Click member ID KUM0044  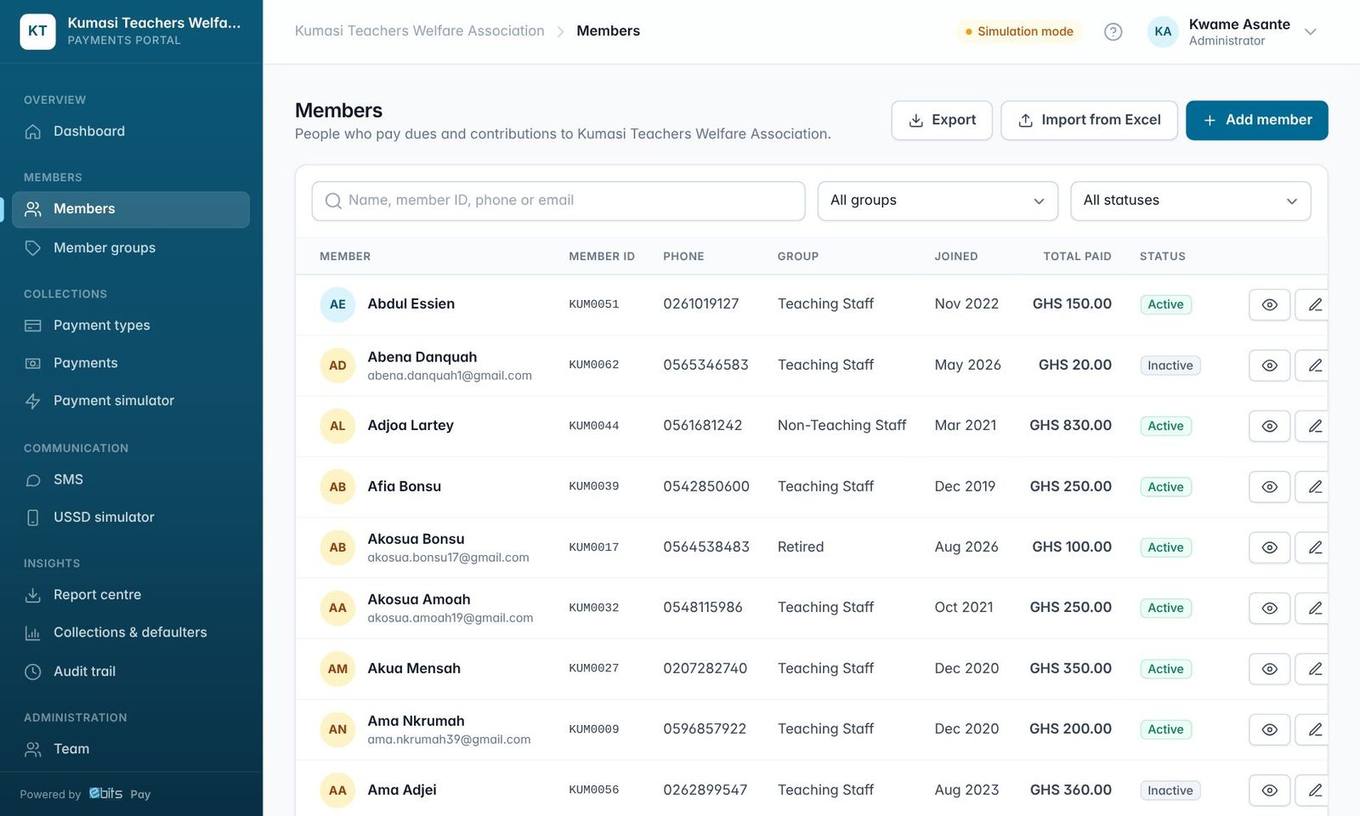coord(594,426)
